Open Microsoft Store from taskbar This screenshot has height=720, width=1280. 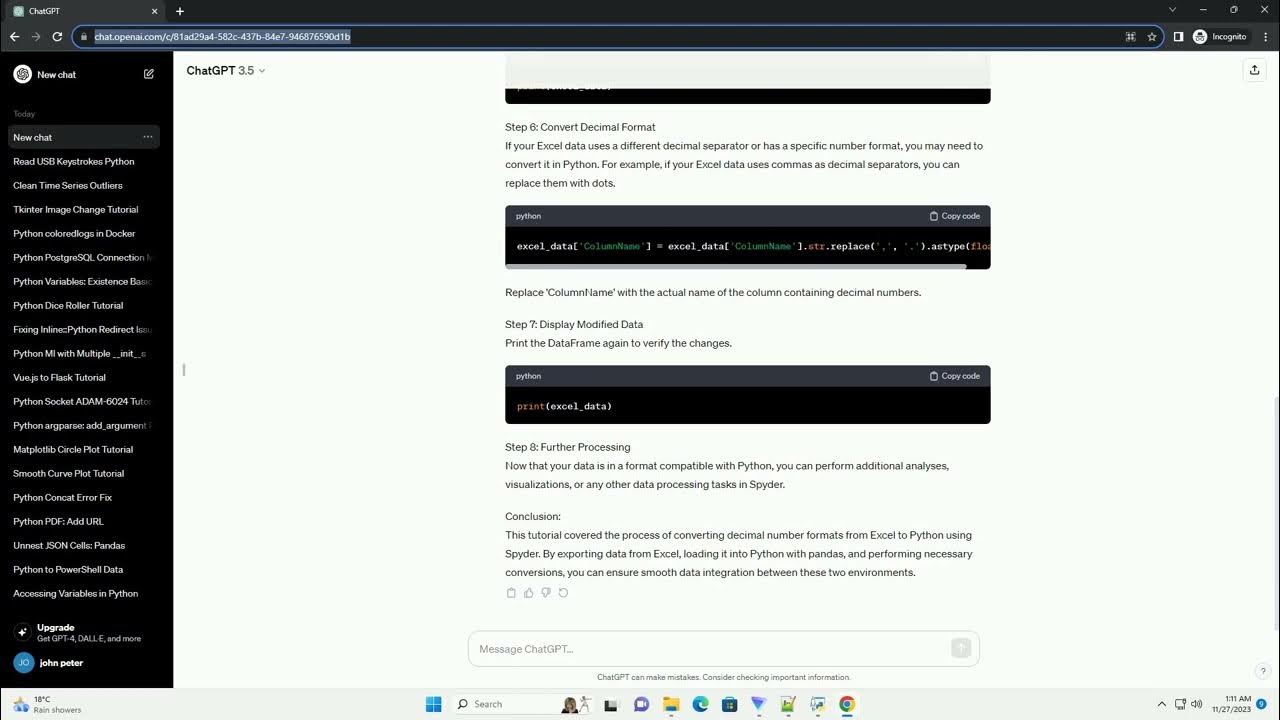coord(729,704)
